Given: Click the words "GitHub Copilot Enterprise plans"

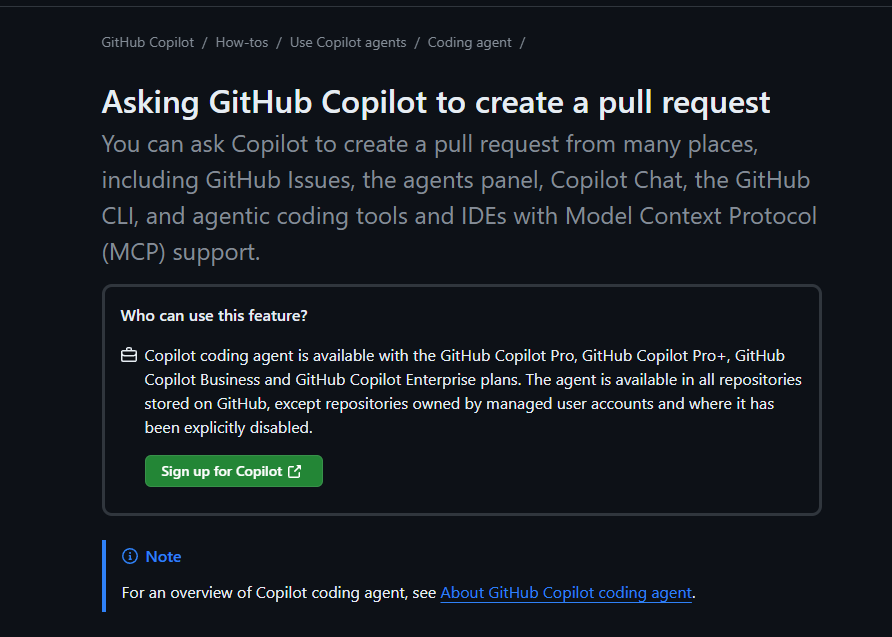Looking at the screenshot, I should point(408,380).
